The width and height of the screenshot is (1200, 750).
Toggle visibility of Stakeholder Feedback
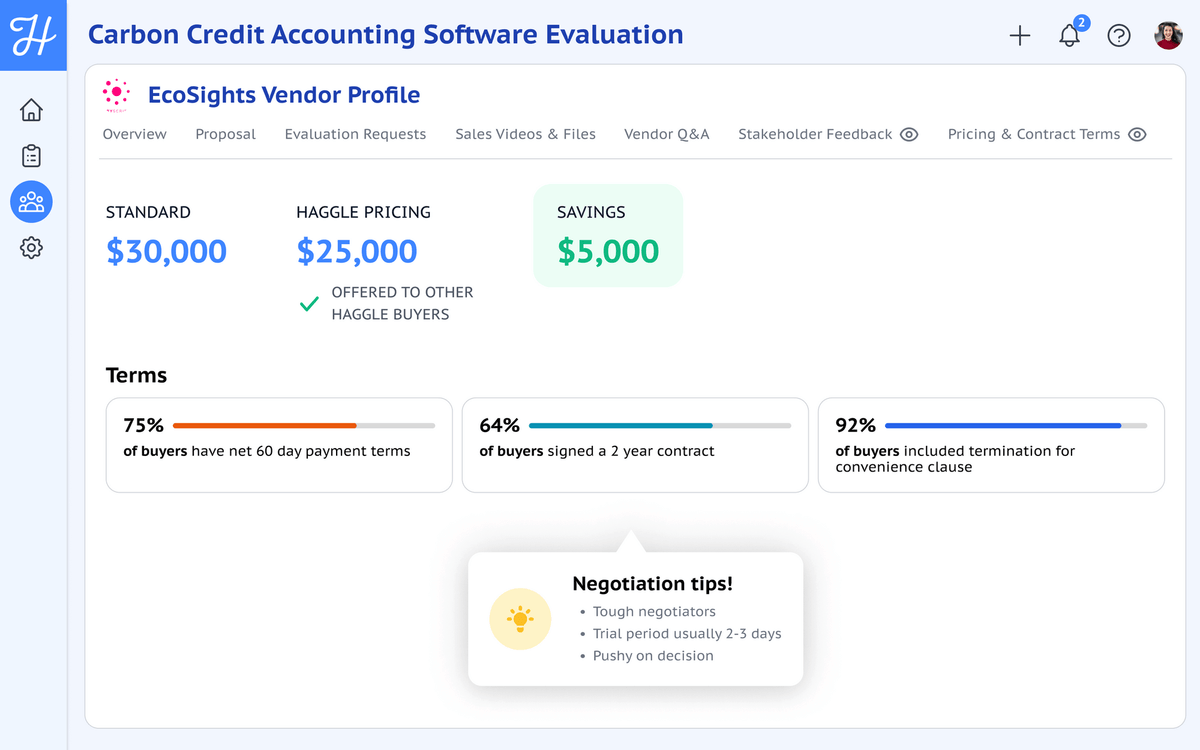pyautogui.click(x=909, y=134)
